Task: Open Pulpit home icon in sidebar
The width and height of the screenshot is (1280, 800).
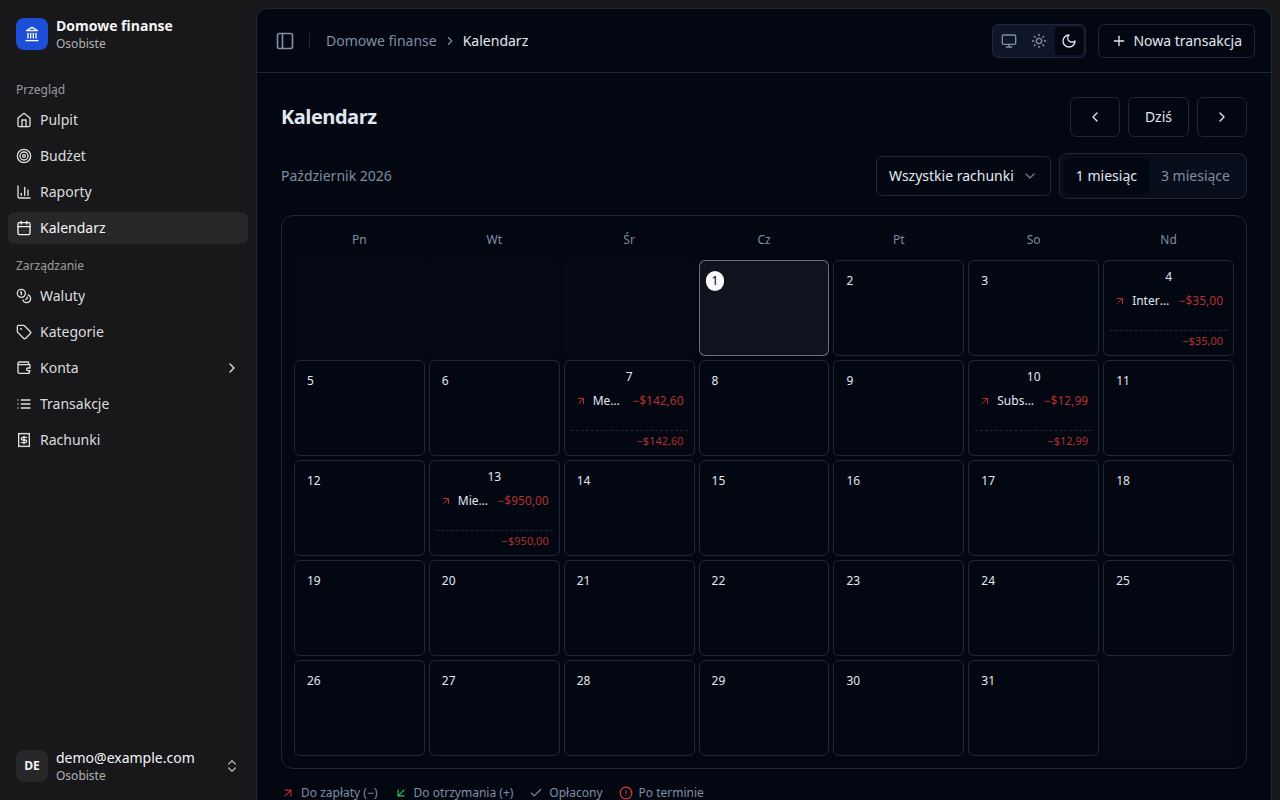Action: coord(25,120)
